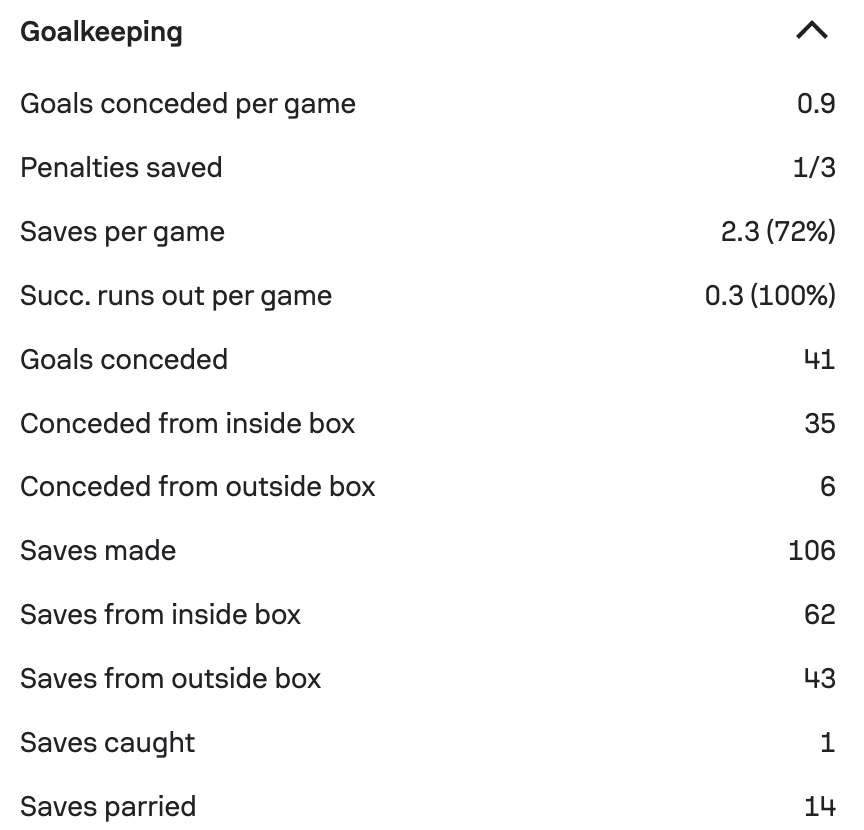Select the Penalties saved label
The height and width of the screenshot is (830, 864).
tap(121, 168)
